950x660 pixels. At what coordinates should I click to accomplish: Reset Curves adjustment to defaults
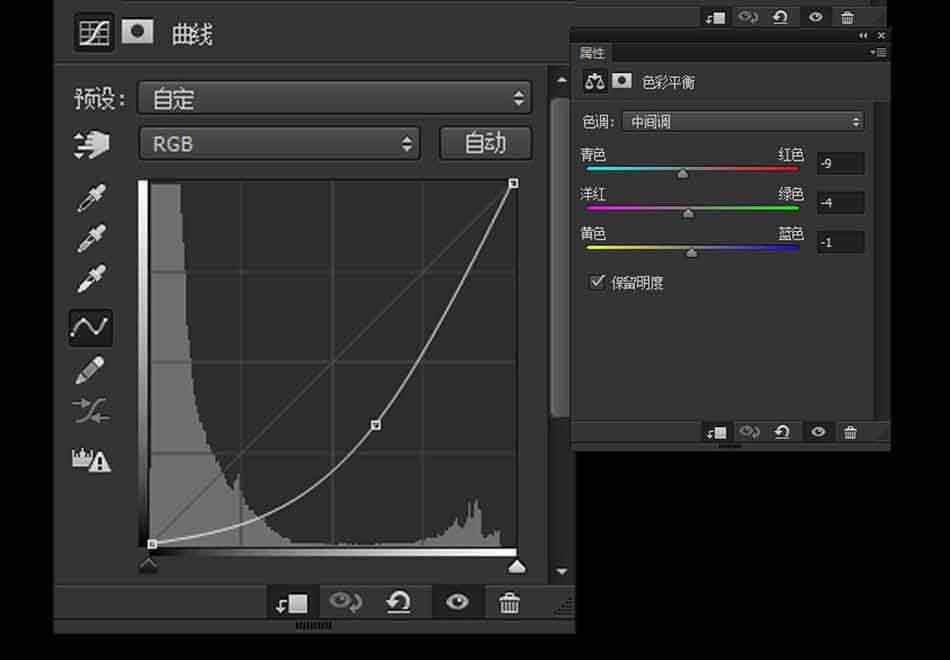point(399,602)
